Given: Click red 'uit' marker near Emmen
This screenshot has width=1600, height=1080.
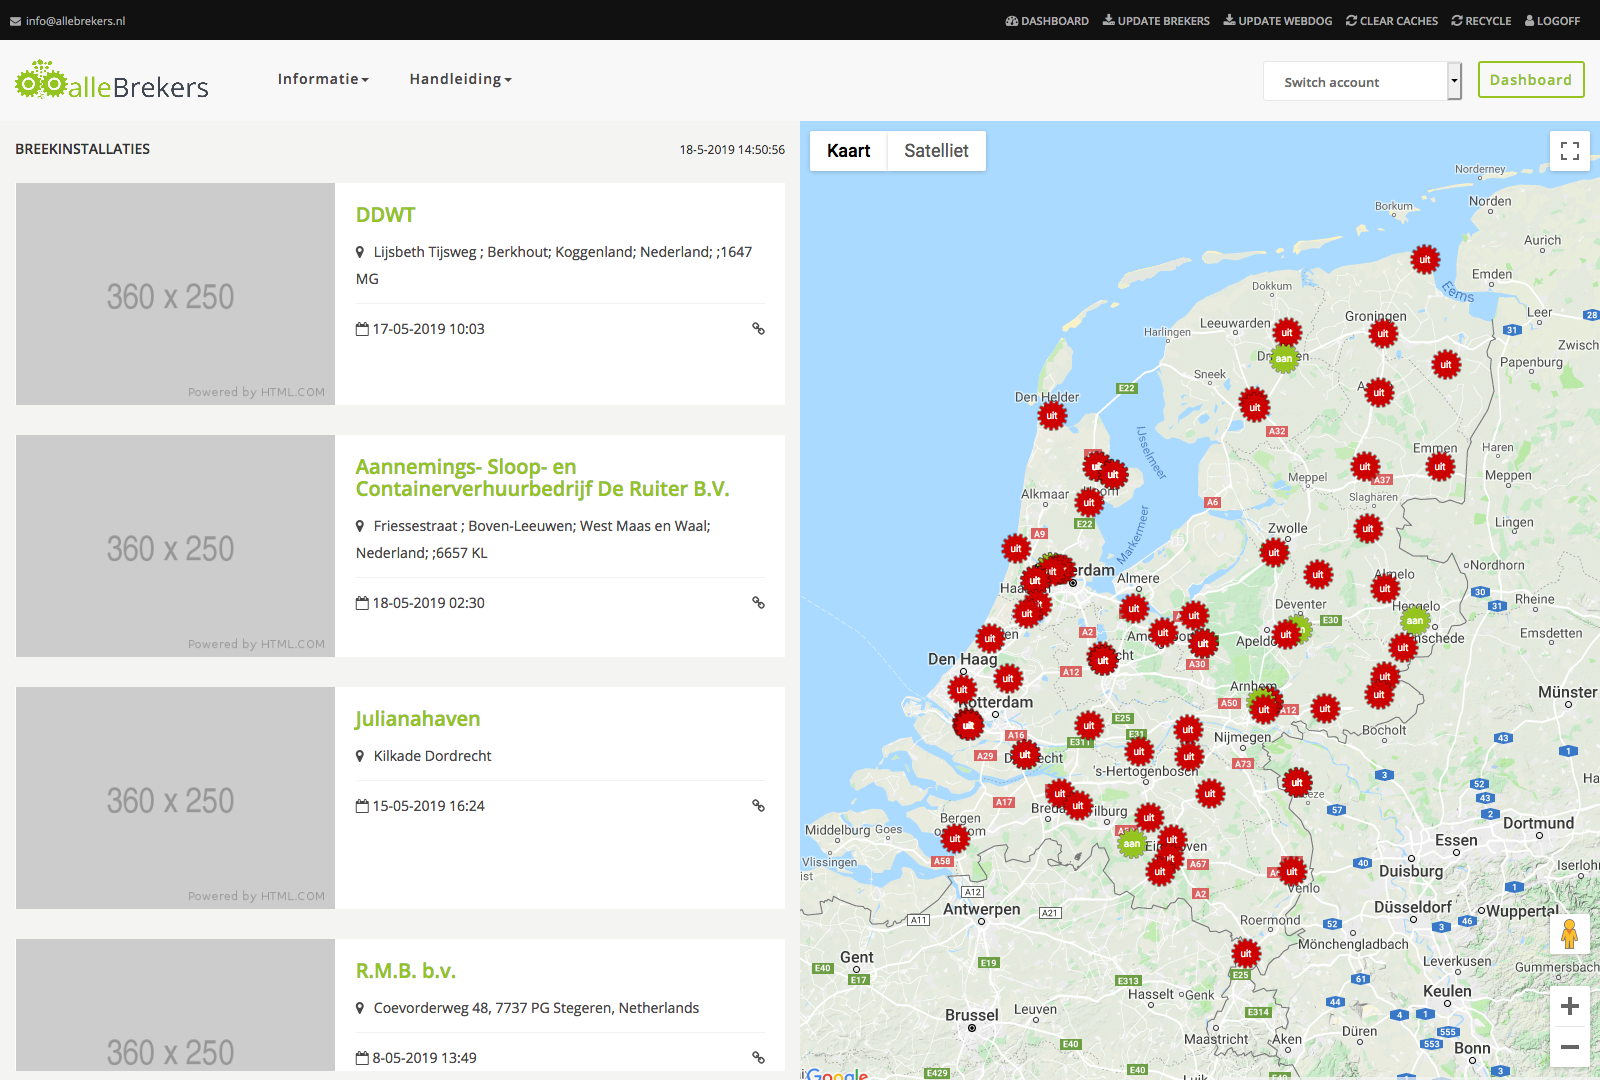Looking at the screenshot, I should [1440, 466].
